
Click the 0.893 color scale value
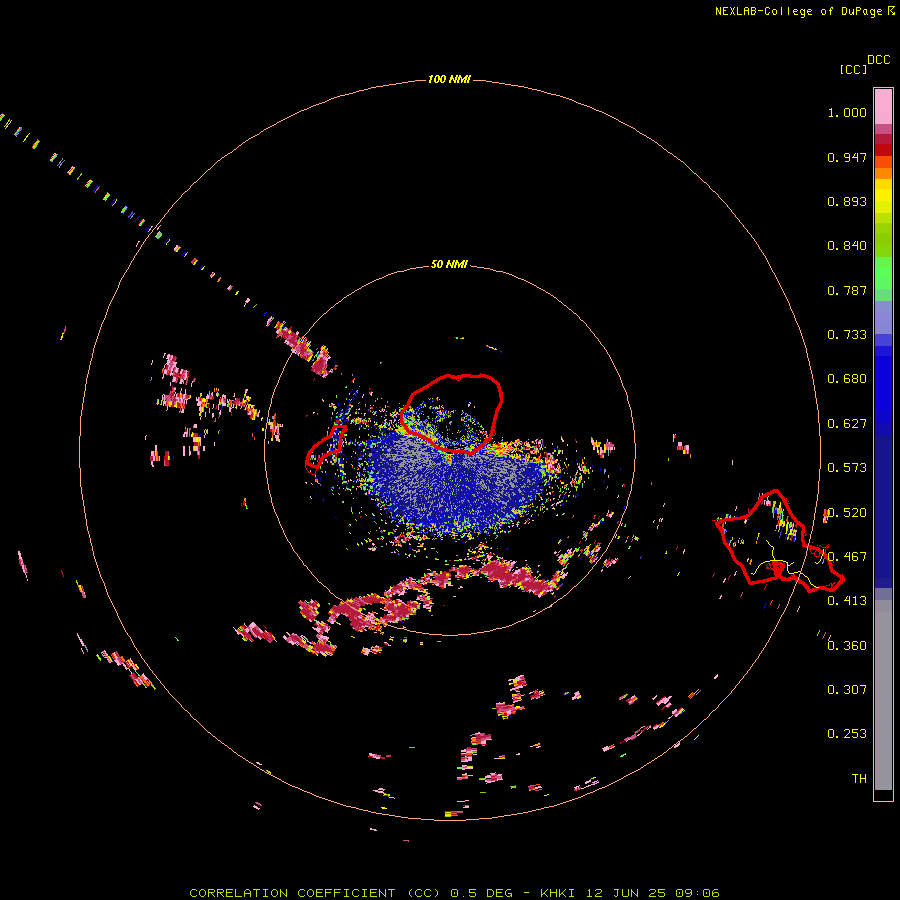tap(847, 201)
